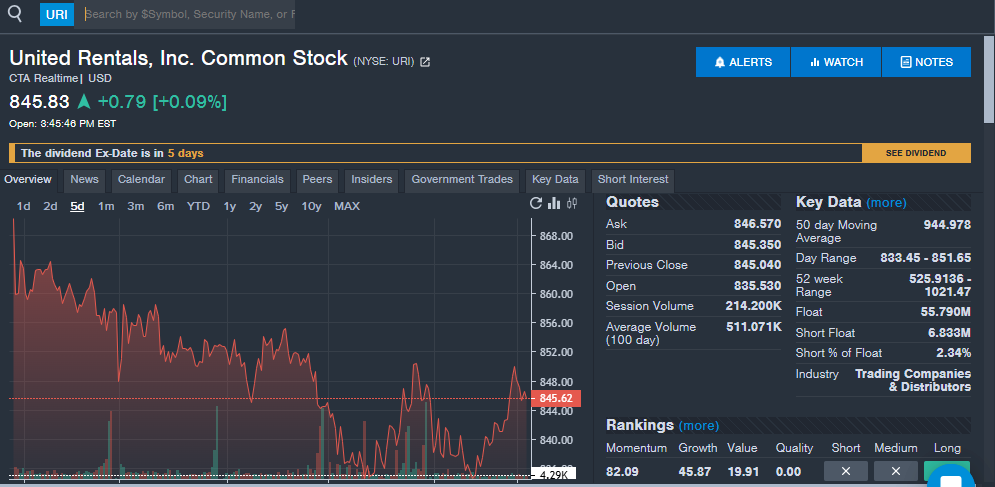Click the X under Short ranking
The image size is (995, 487).
click(846, 471)
